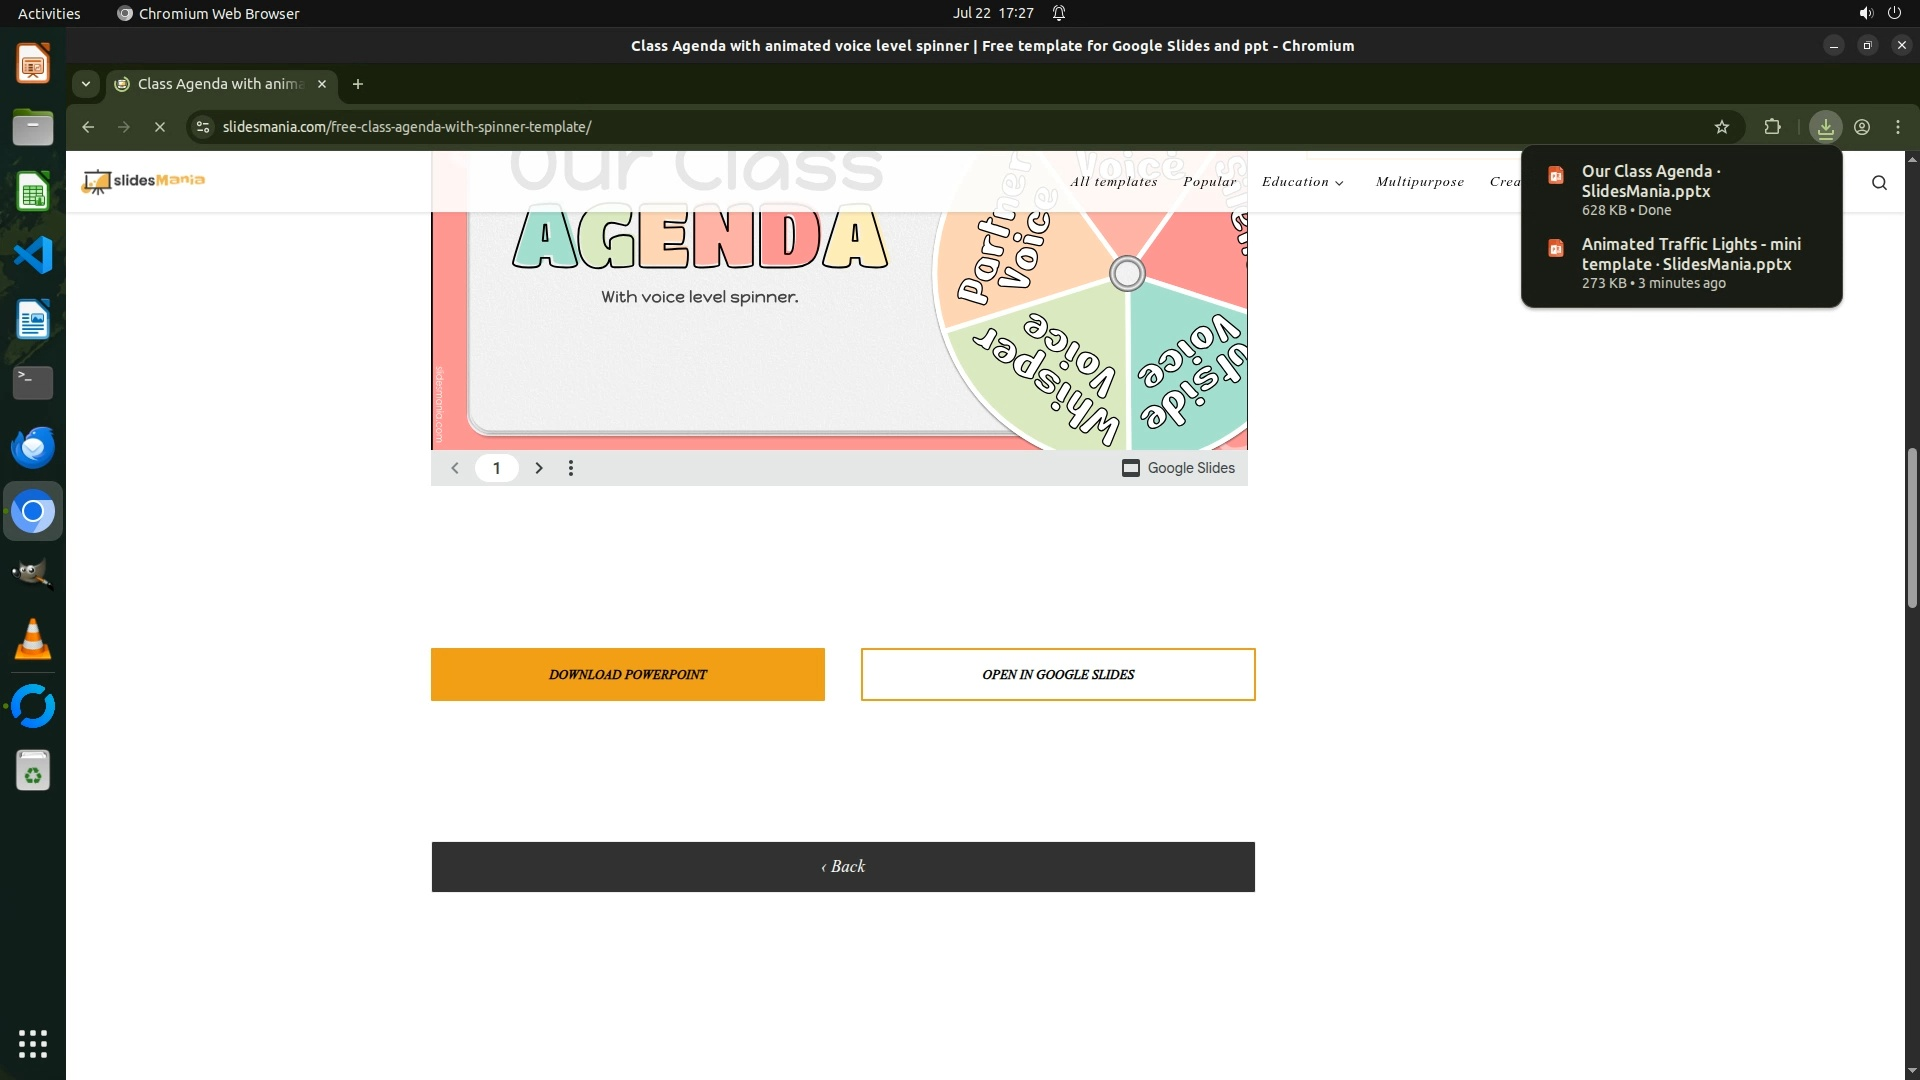Click the Download PowerPoint button
The image size is (1920, 1080).
(627, 675)
